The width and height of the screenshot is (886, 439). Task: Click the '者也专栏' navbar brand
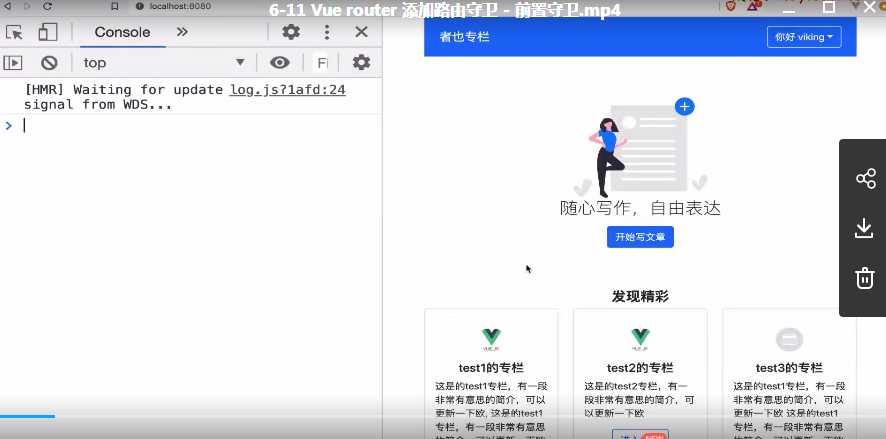pos(464,37)
